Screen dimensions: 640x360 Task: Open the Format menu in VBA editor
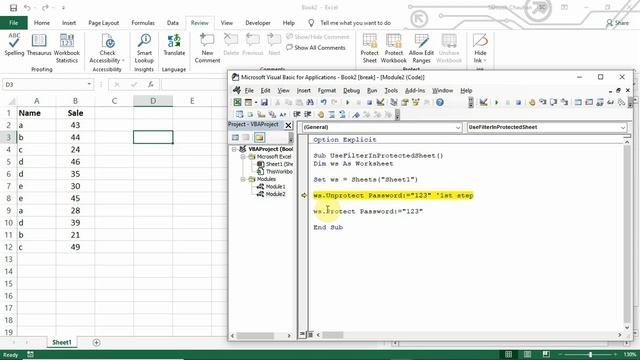pos(327,91)
